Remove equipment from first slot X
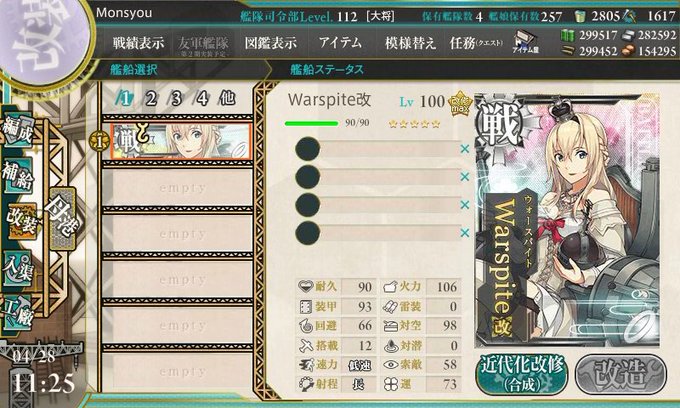The height and width of the screenshot is (408, 680). [465, 149]
